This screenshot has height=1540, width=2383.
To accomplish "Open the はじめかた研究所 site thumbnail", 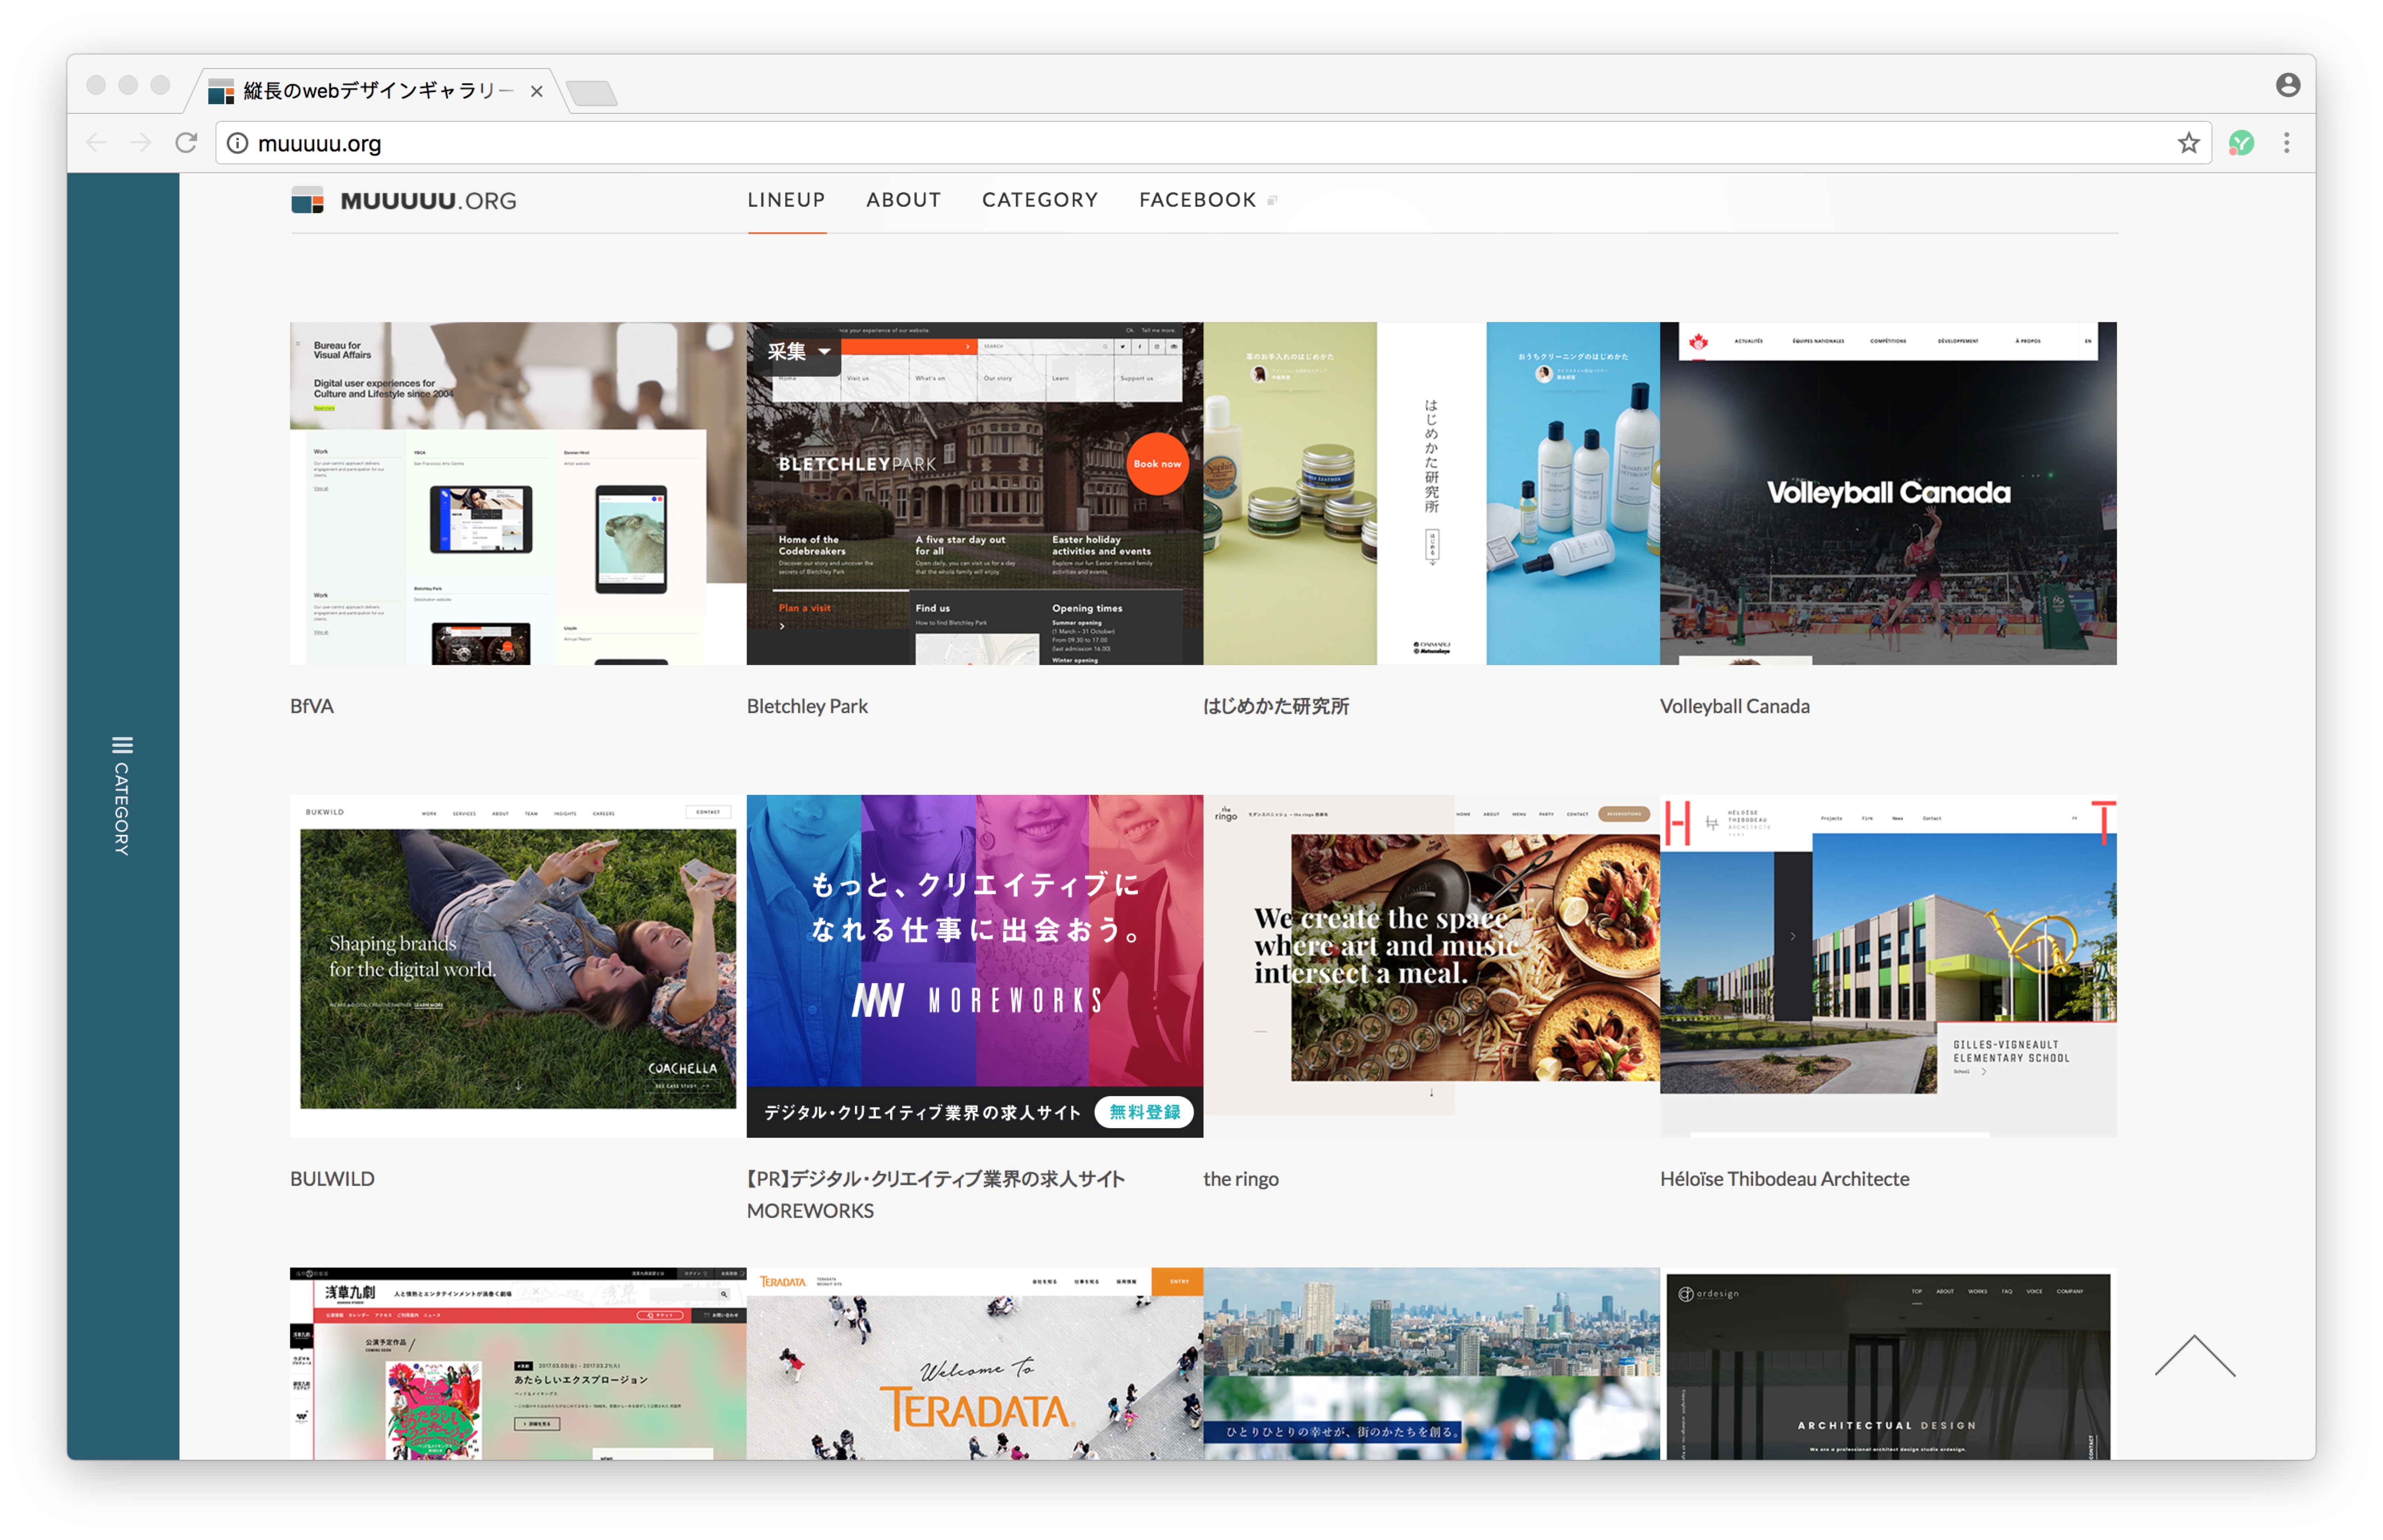I will (1431, 493).
